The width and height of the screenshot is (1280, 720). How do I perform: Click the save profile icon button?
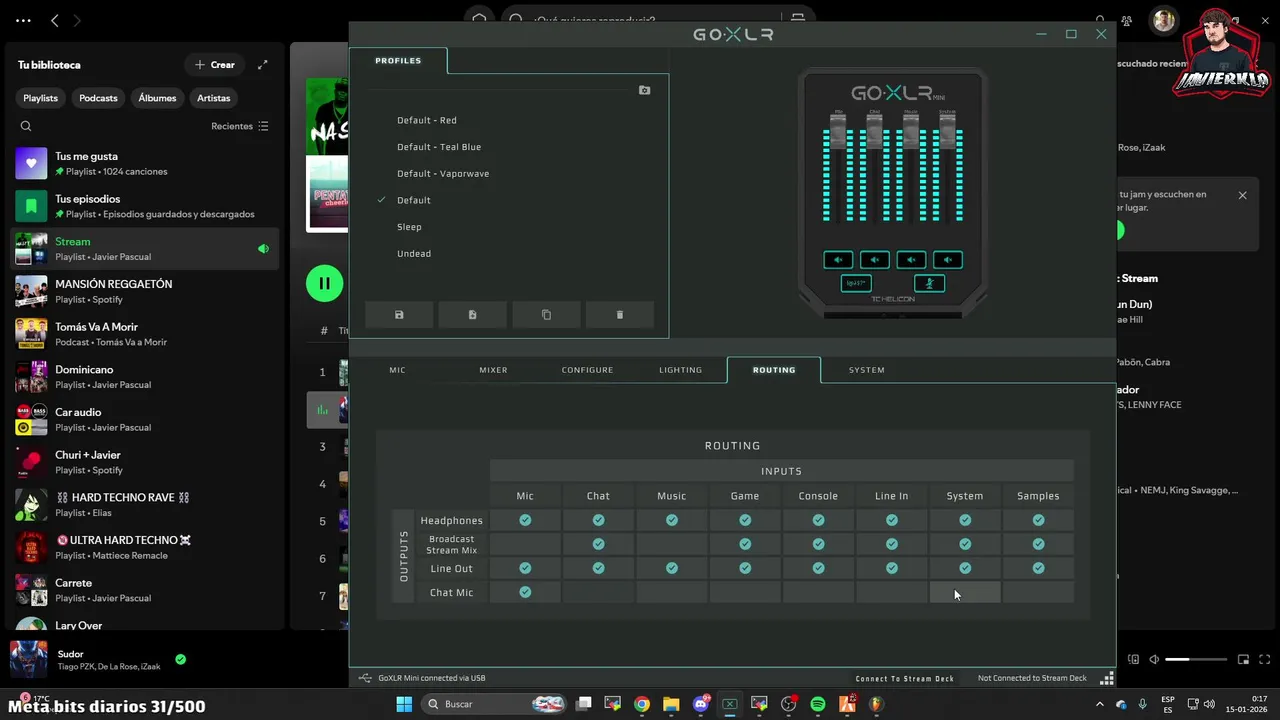[399, 315]
